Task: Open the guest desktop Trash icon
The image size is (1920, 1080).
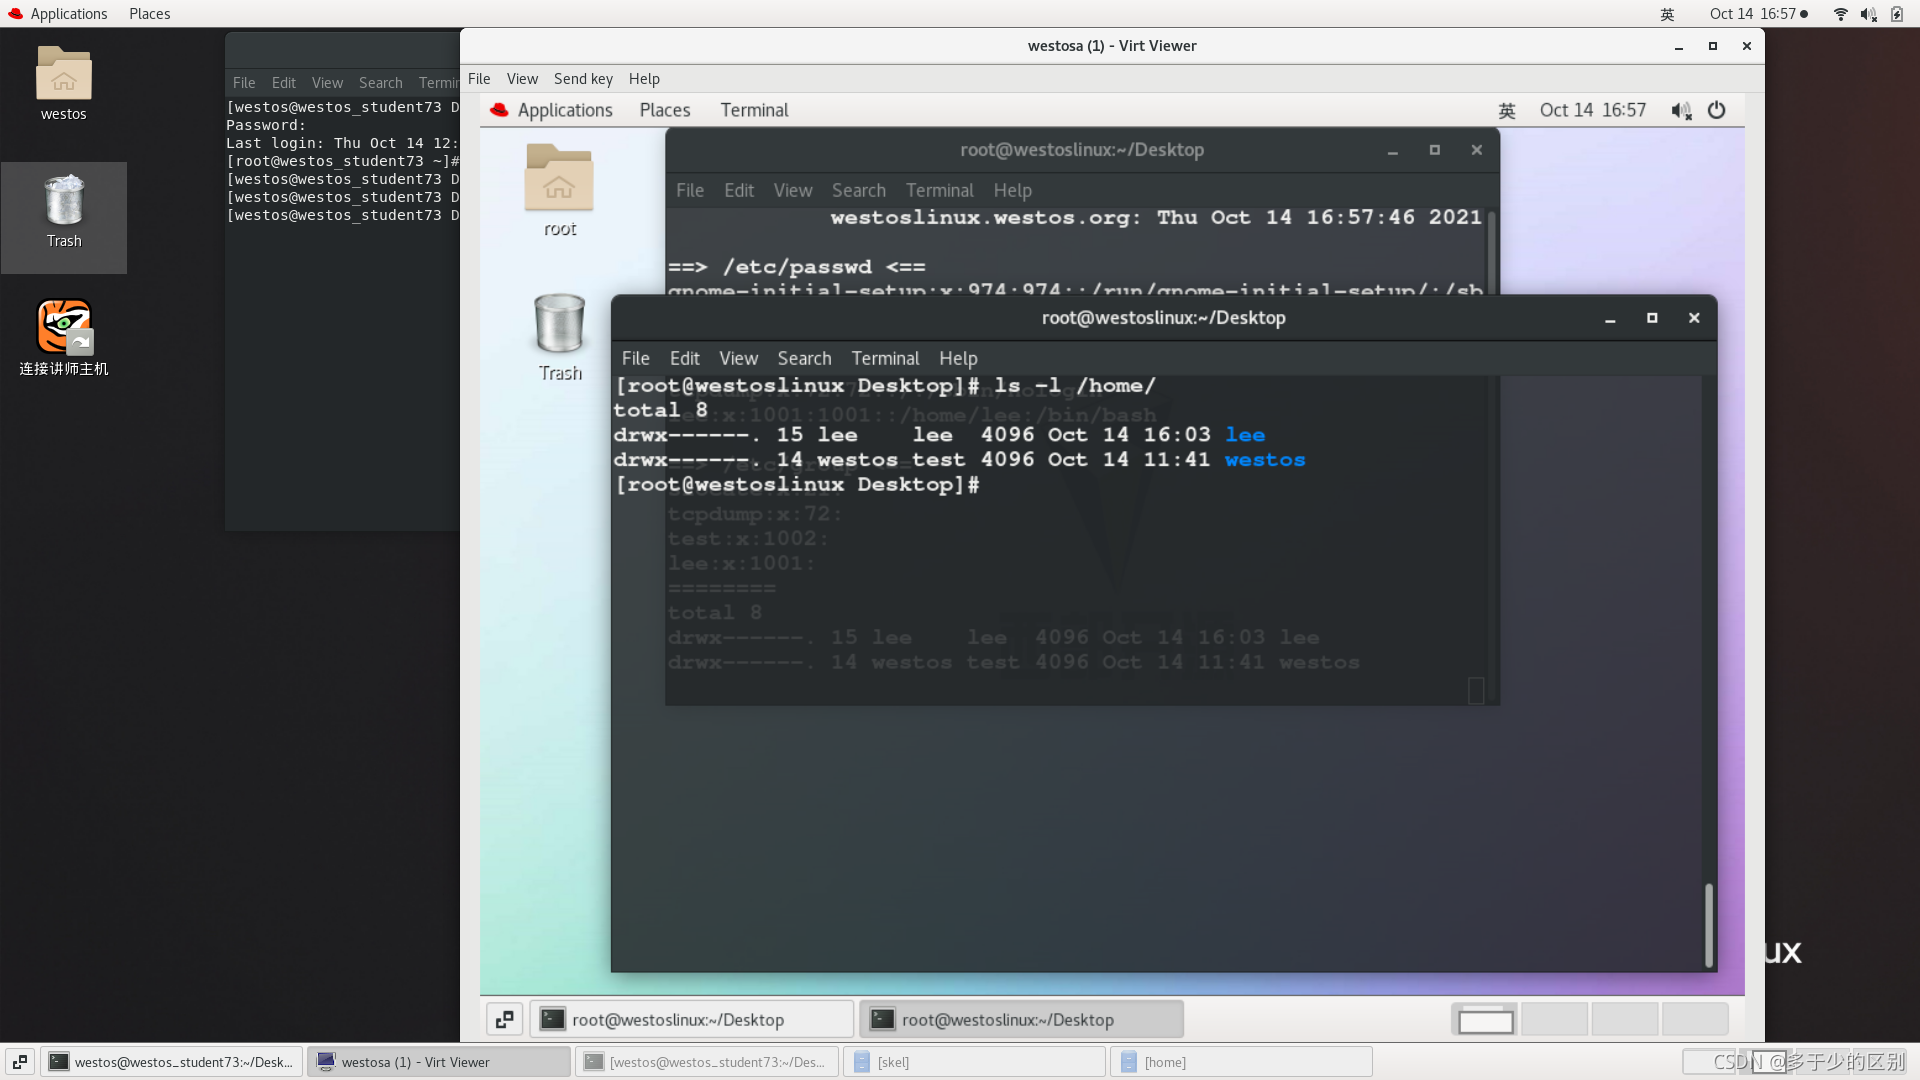Action: (559, 325)
